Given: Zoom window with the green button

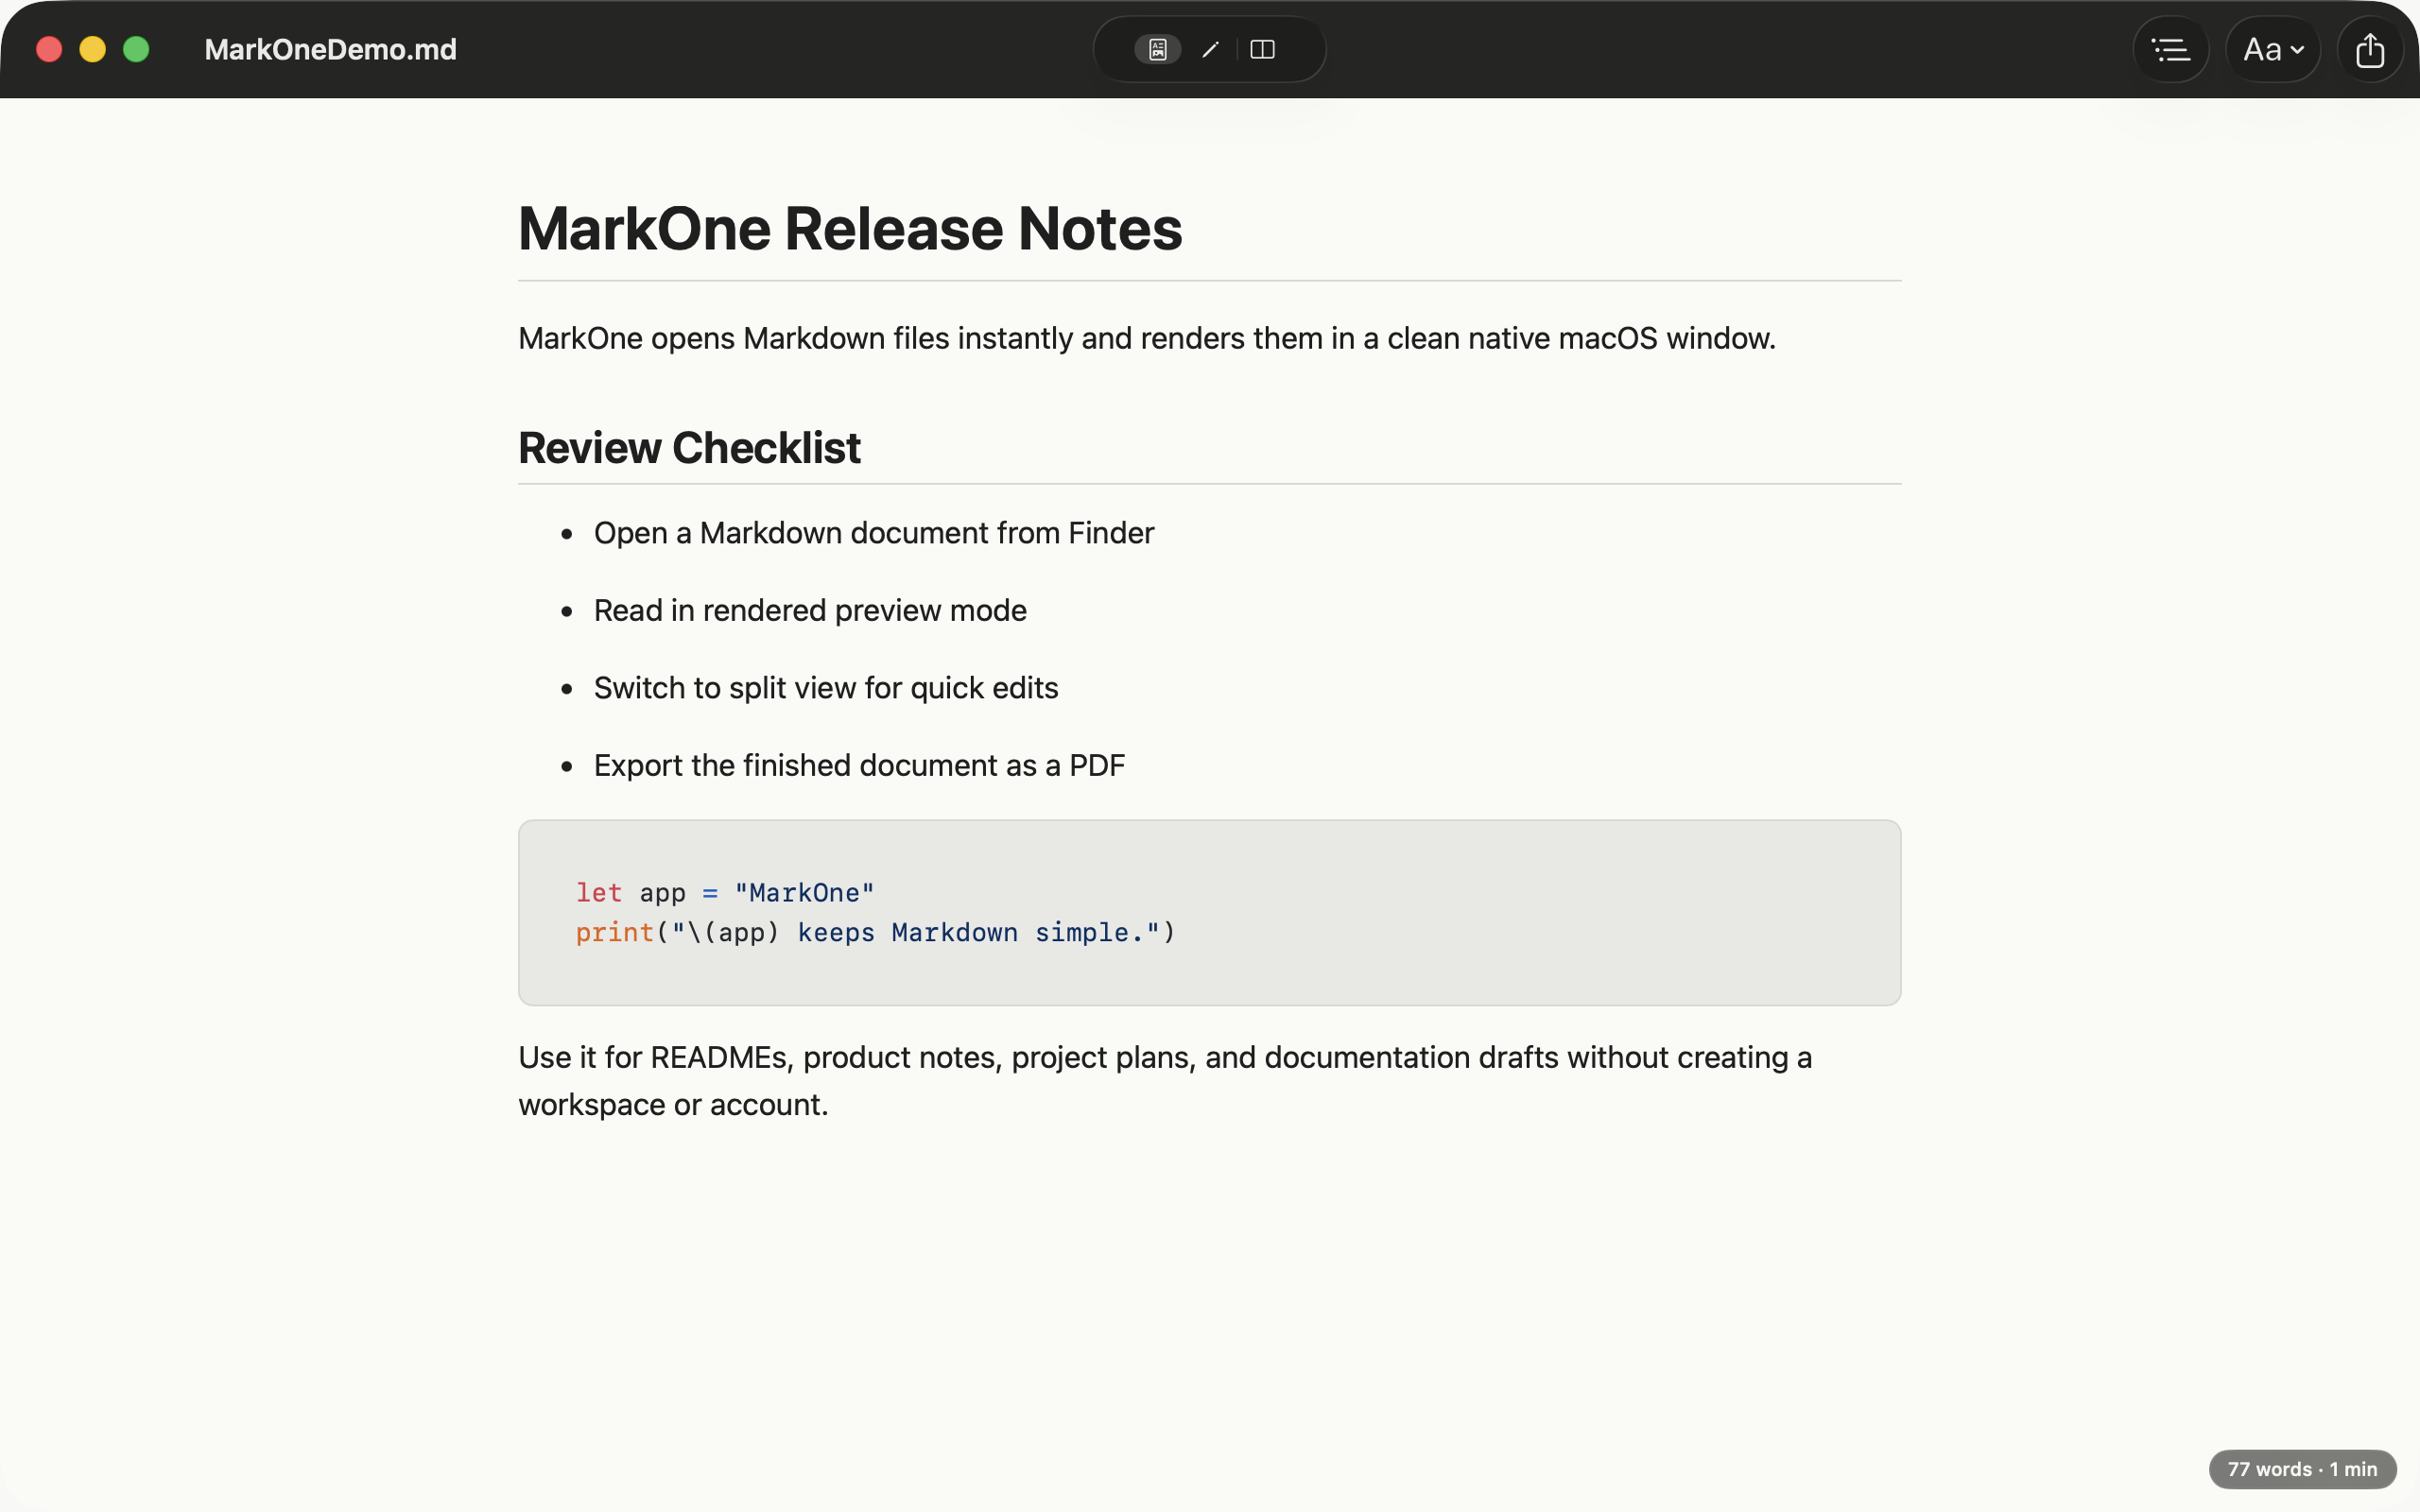Looking at the screenshot, I should 136,49.
